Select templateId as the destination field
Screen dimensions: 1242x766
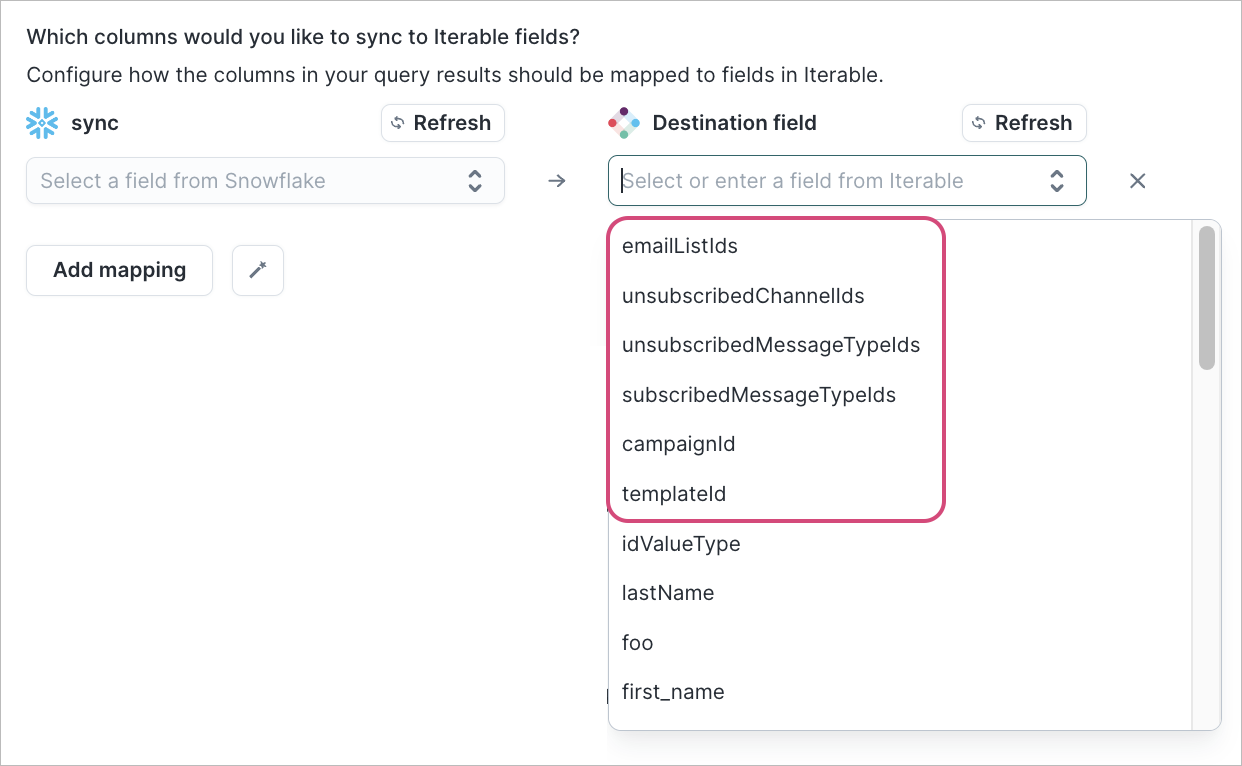pyautogui.click(x=674, y=493)
